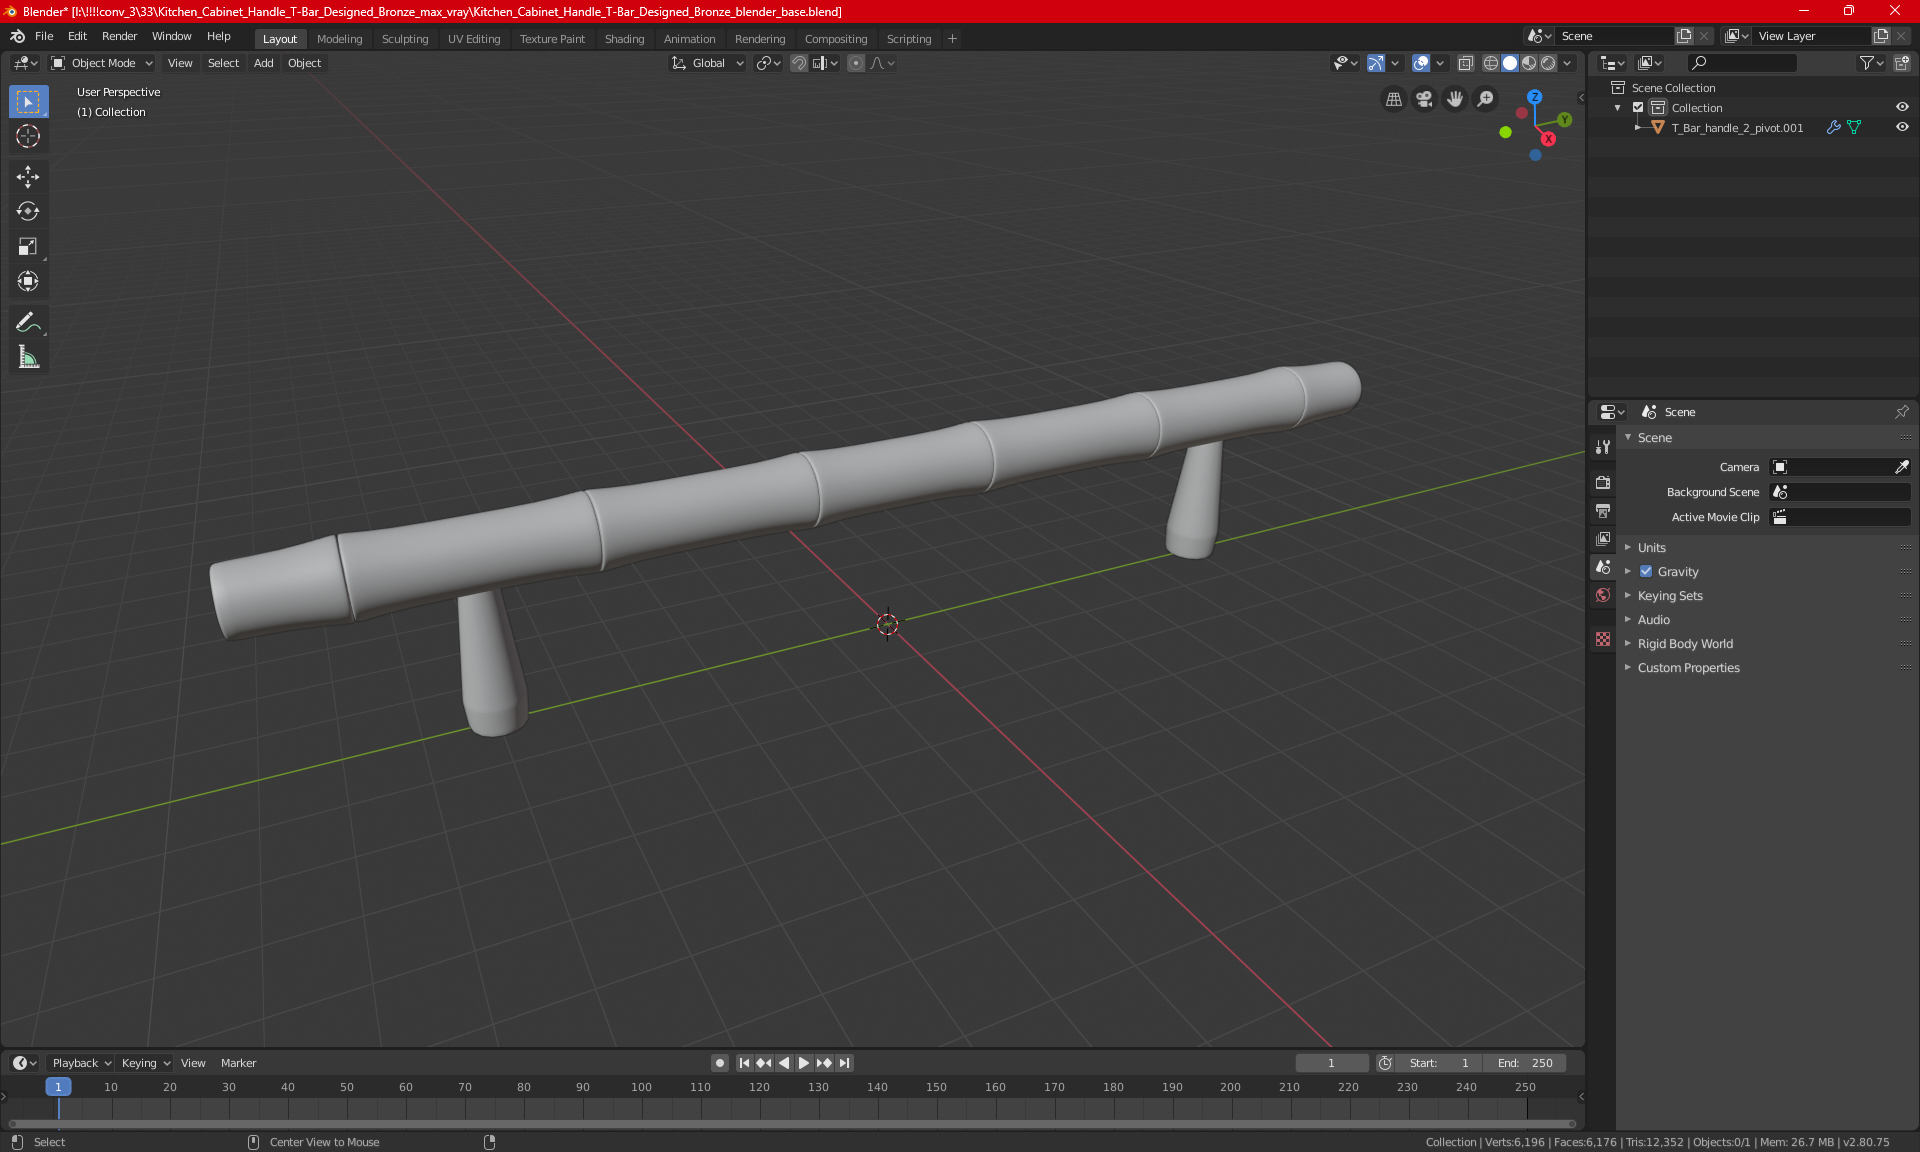Screen dimensions: 1920x1152
Task: Switch to the Sculpting workspace tab
Action: tap(404, 39)
